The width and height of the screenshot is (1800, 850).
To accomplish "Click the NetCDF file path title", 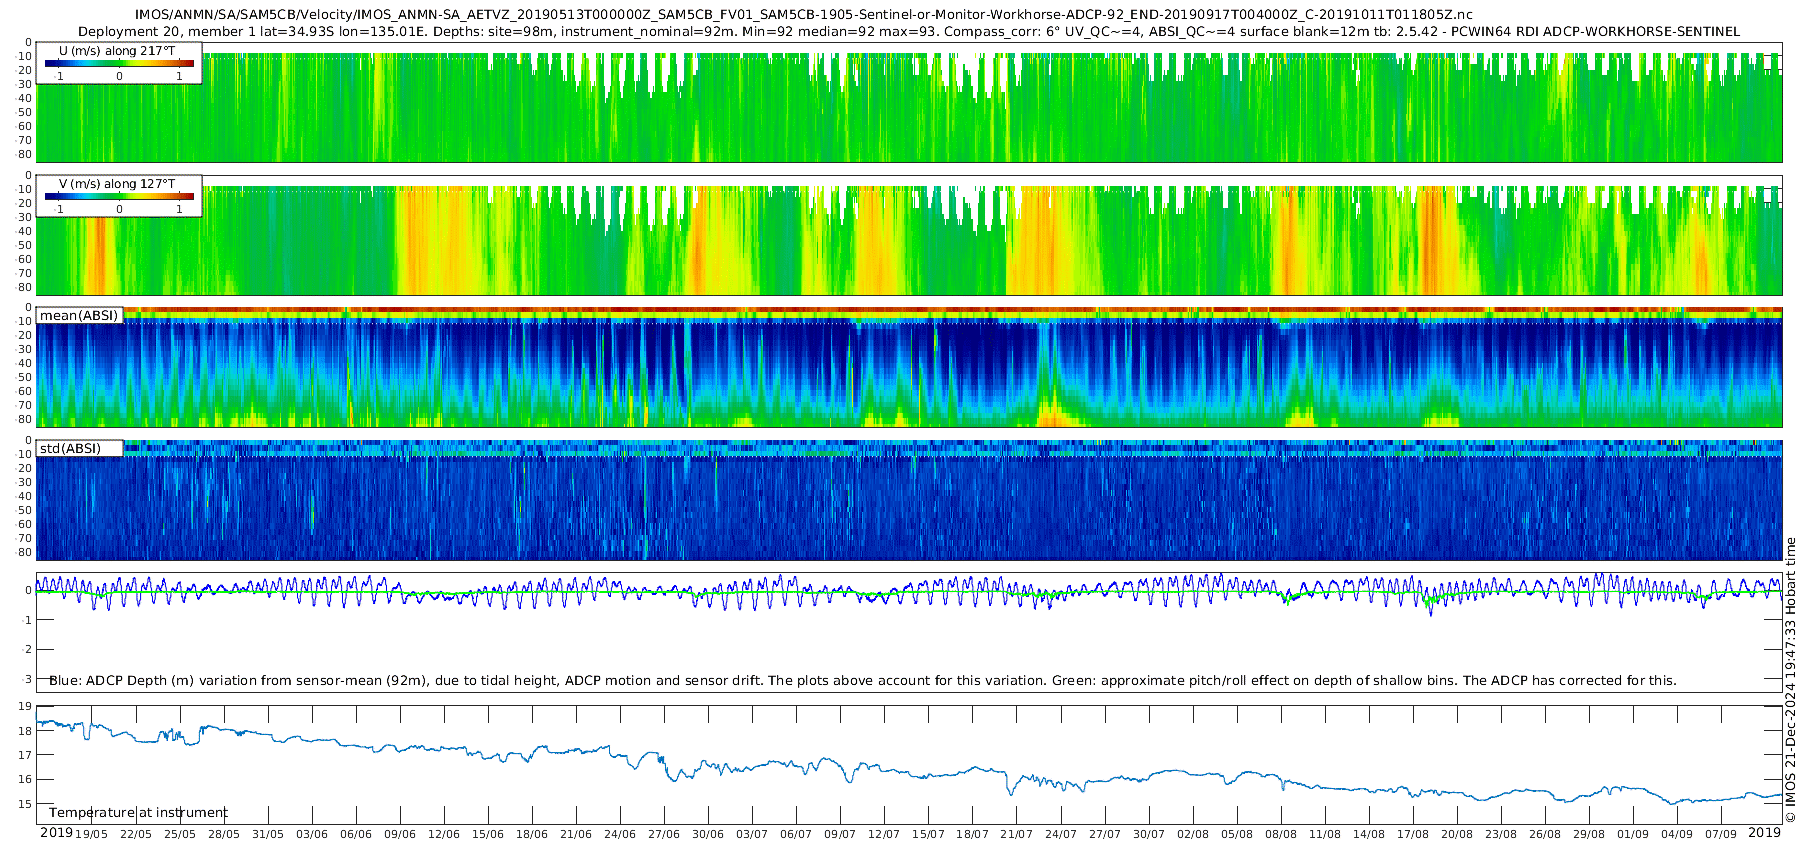I will coord(803,15).
